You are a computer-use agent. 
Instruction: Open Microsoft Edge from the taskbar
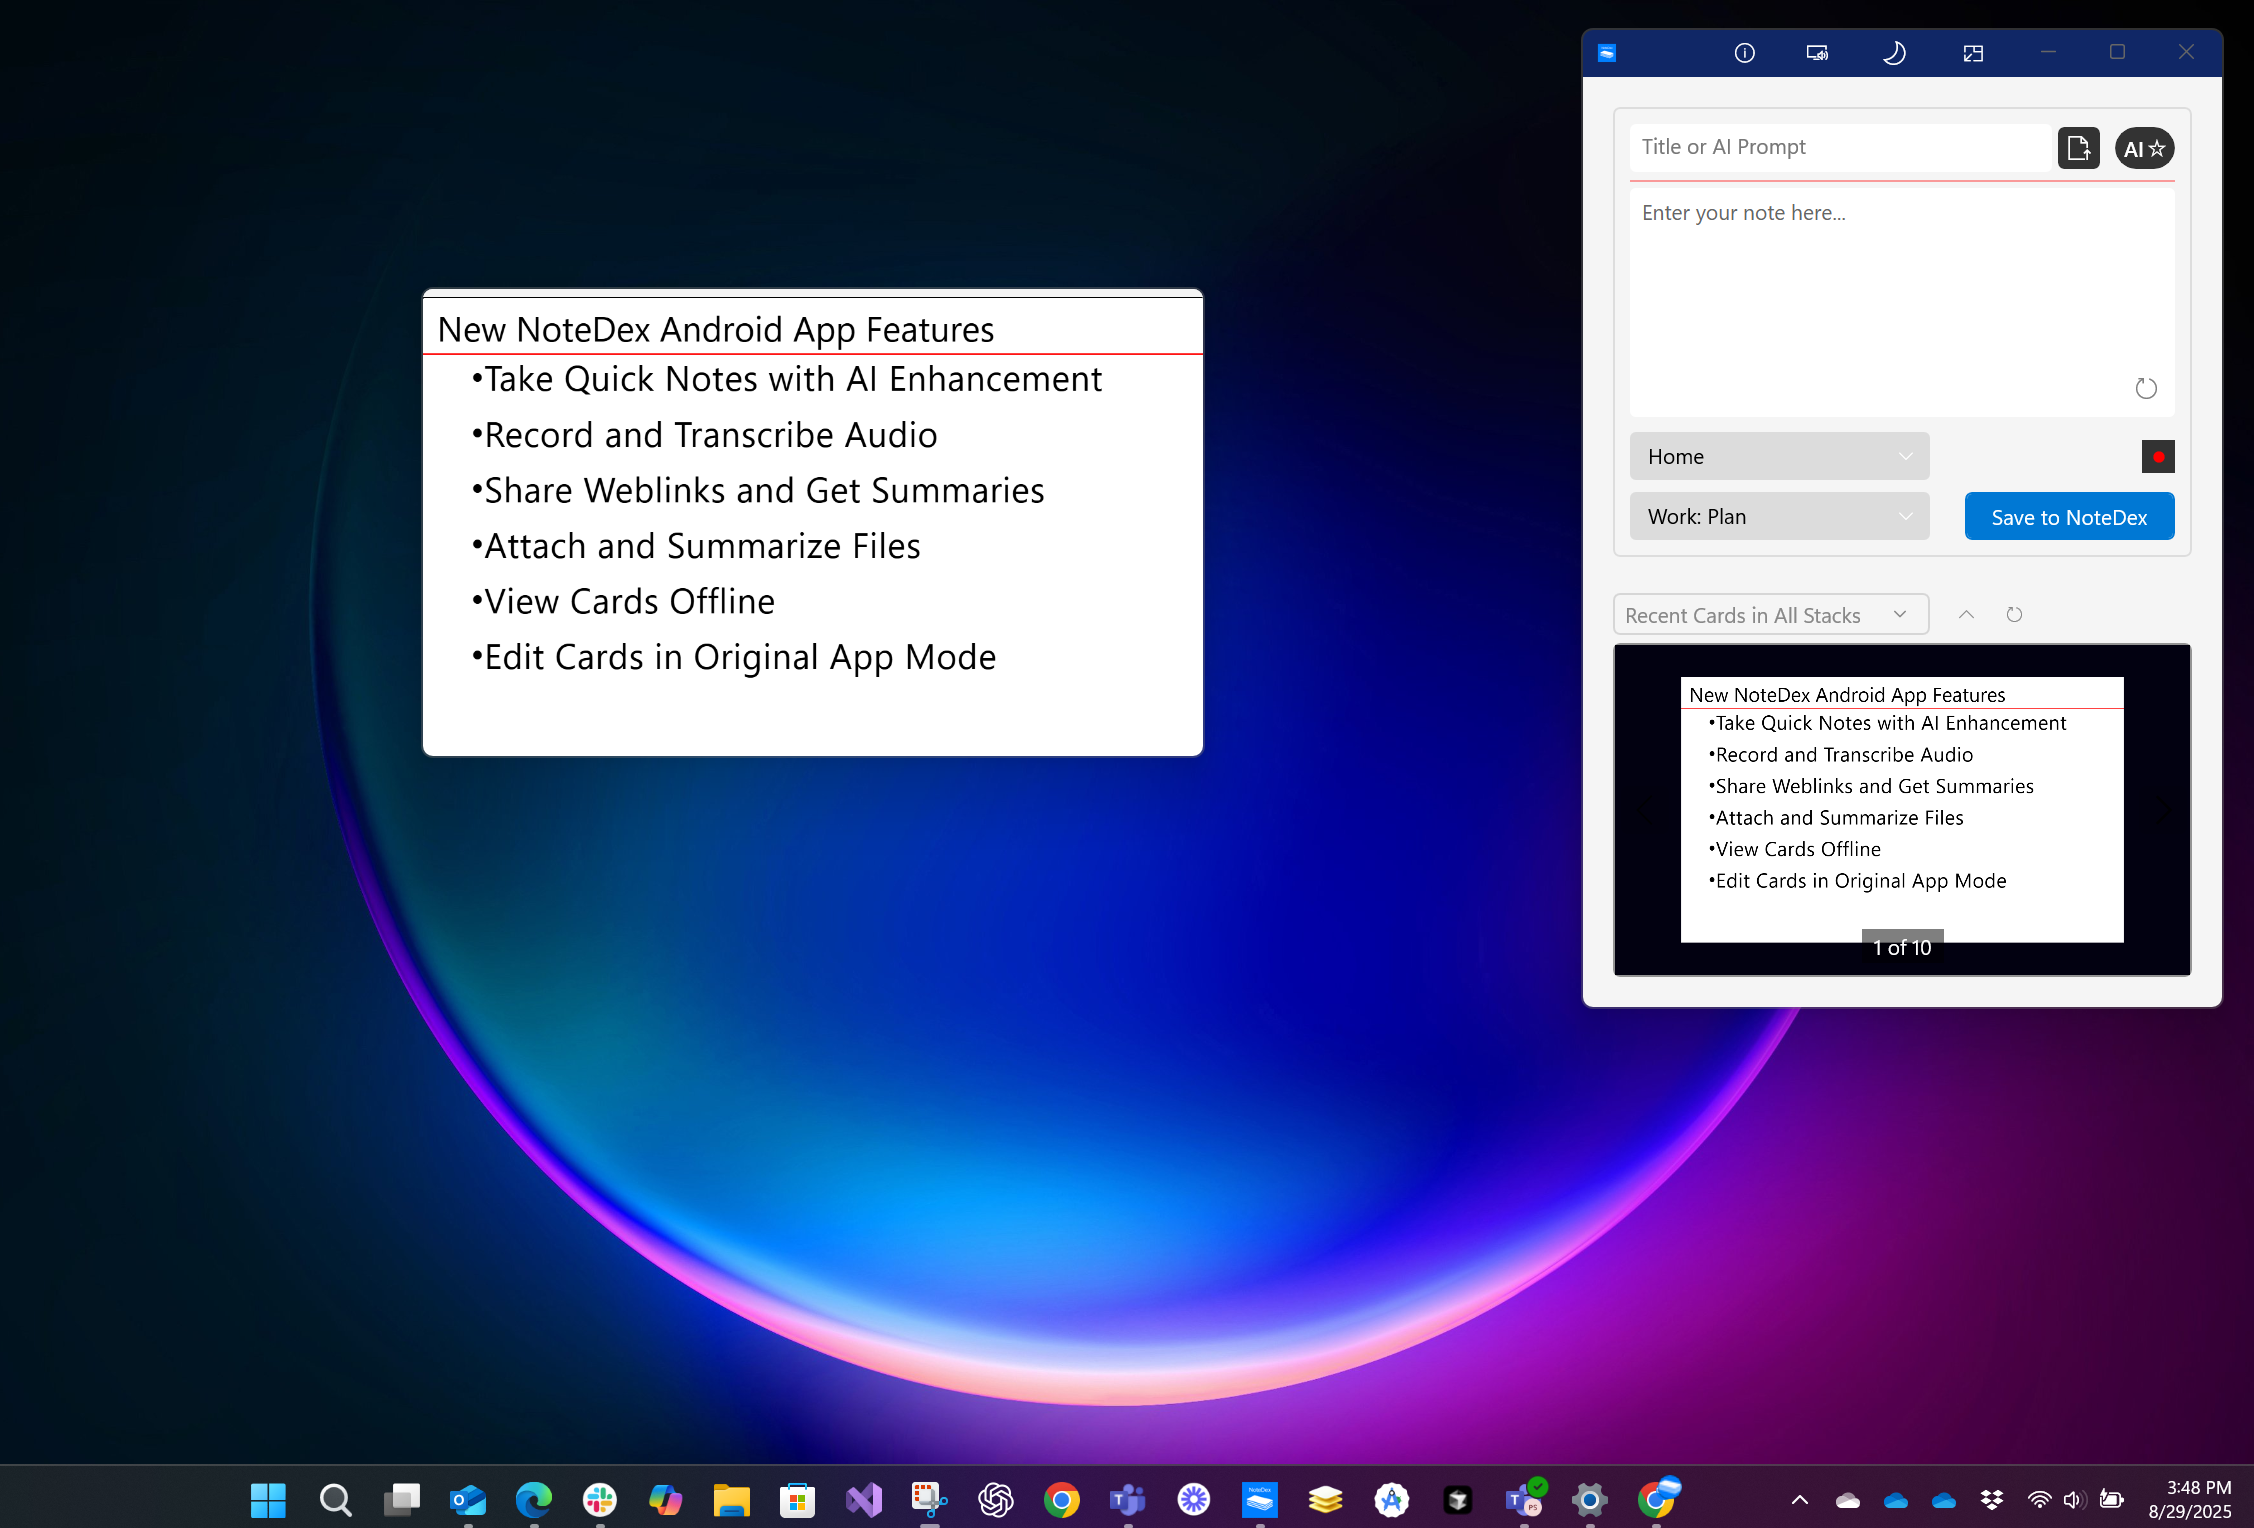(534, 1499)
